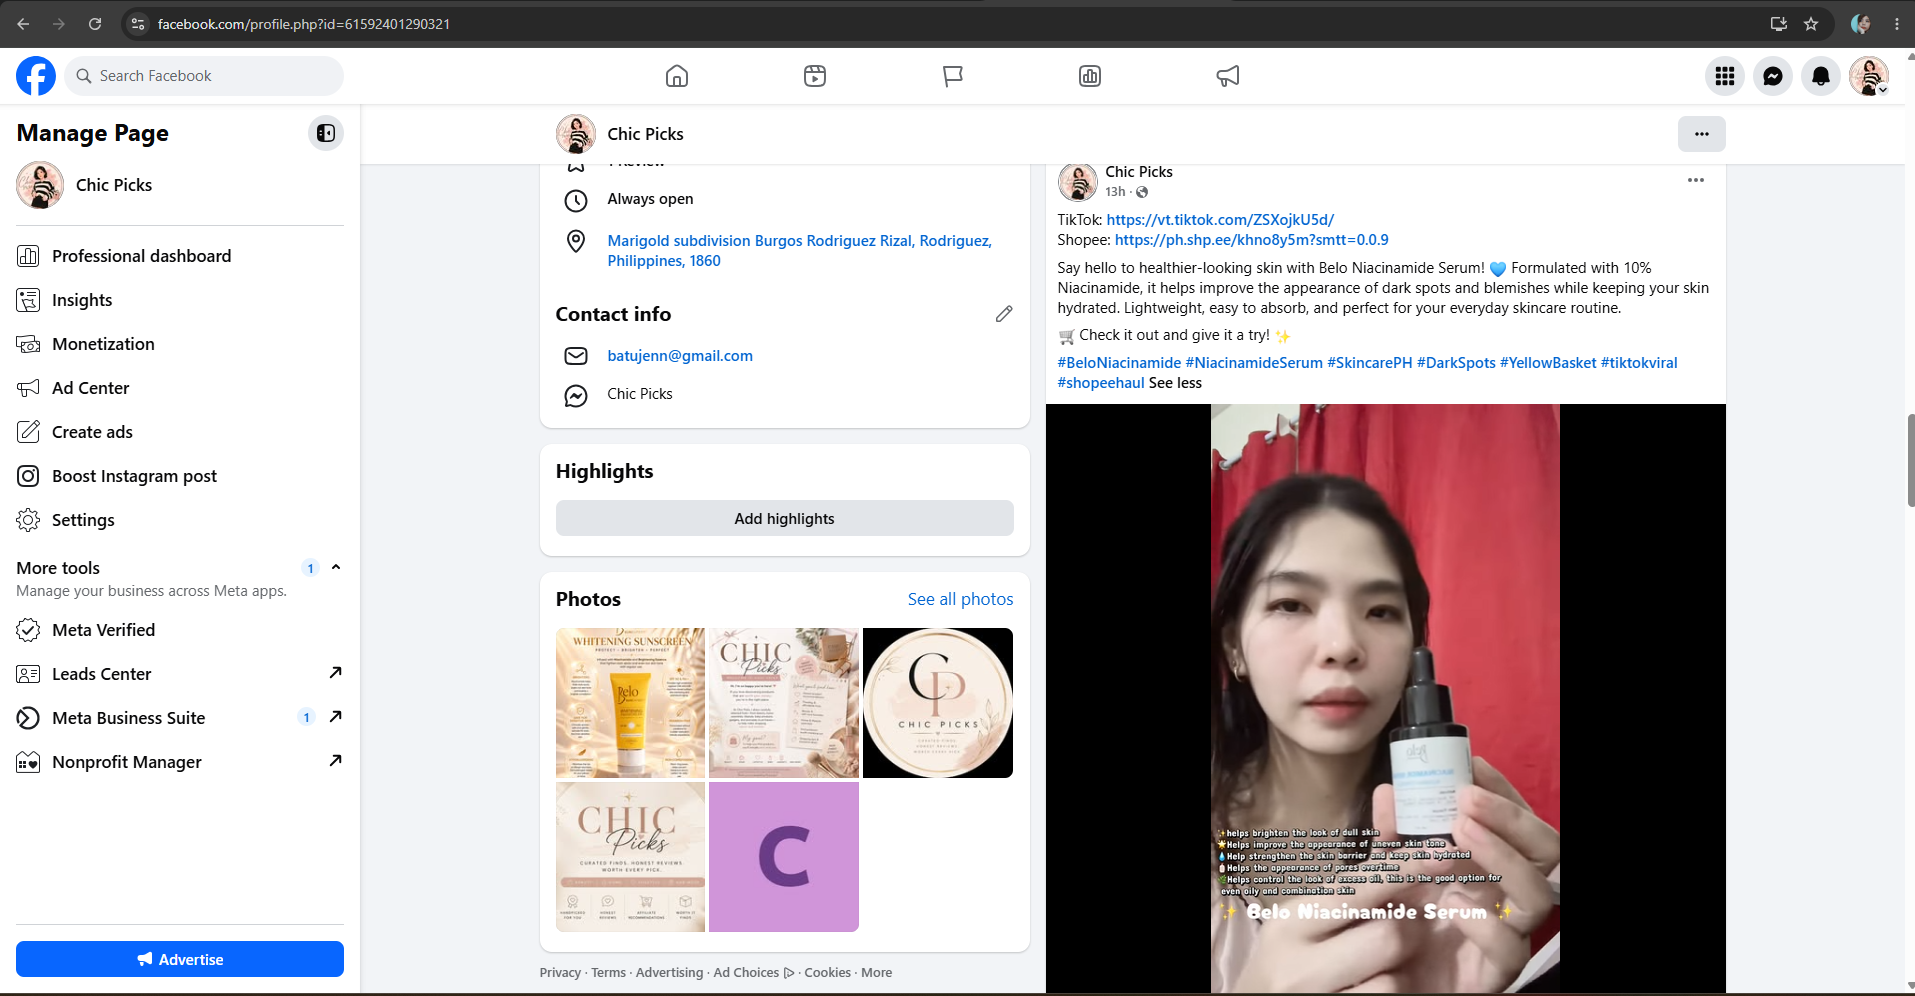Open the Marigold subdivision address link
1915x996 pixels.
pos(800,251)
